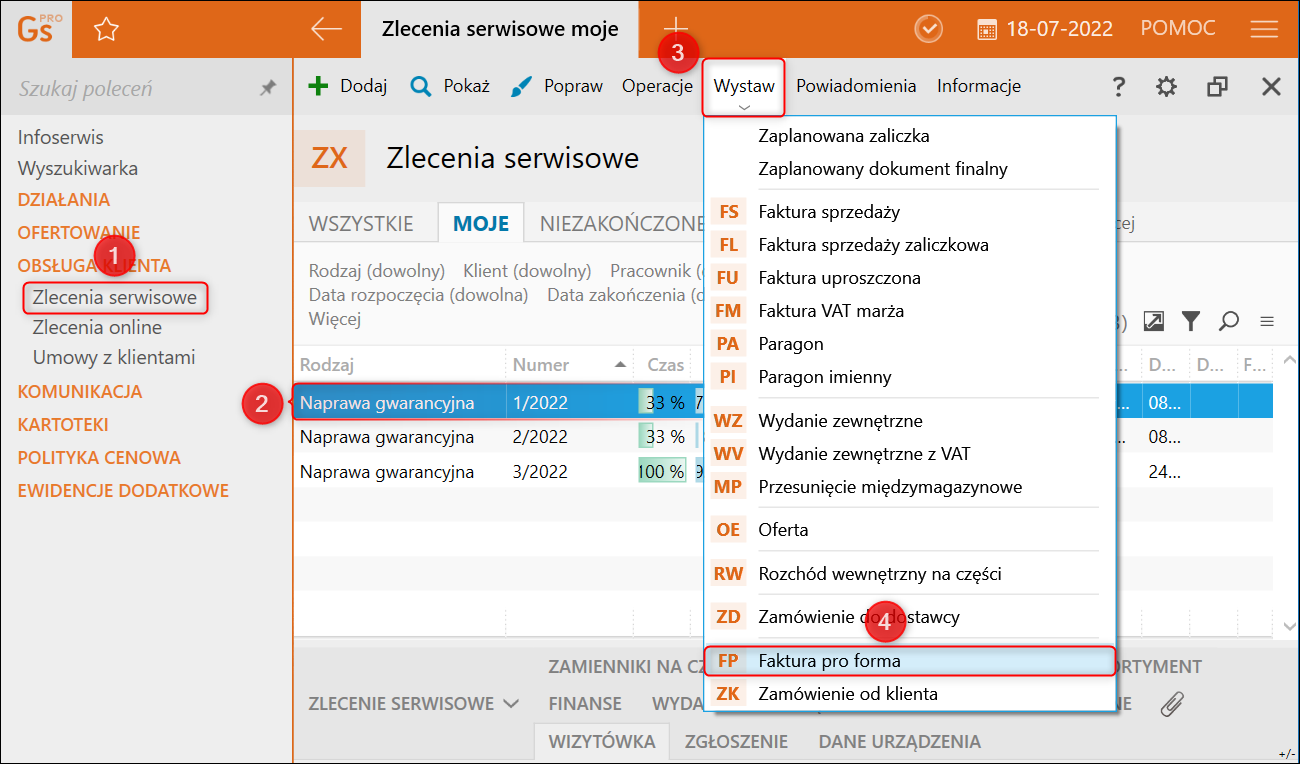
Task: Click the FS icon for Faktura sprzedaży
Action: point(728,212)
